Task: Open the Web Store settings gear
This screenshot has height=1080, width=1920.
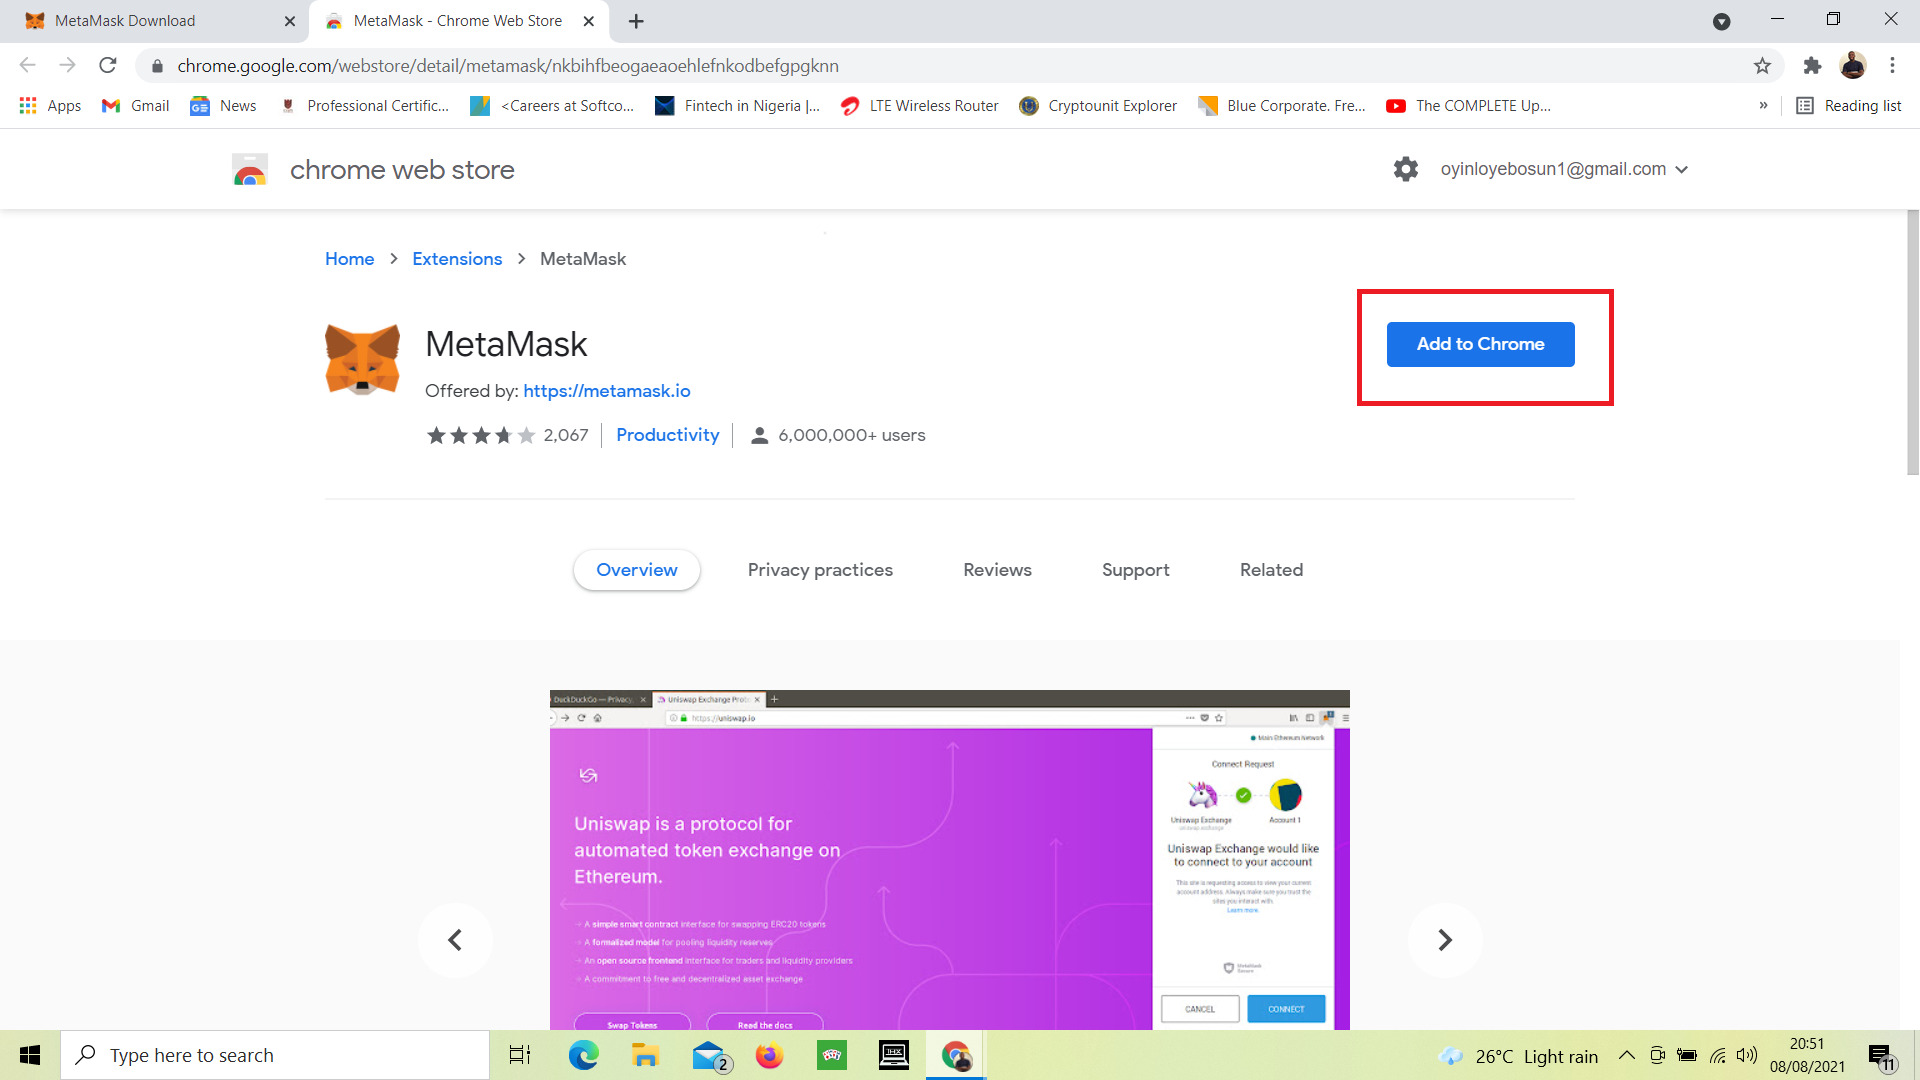Action: (x=1406, y=169)
